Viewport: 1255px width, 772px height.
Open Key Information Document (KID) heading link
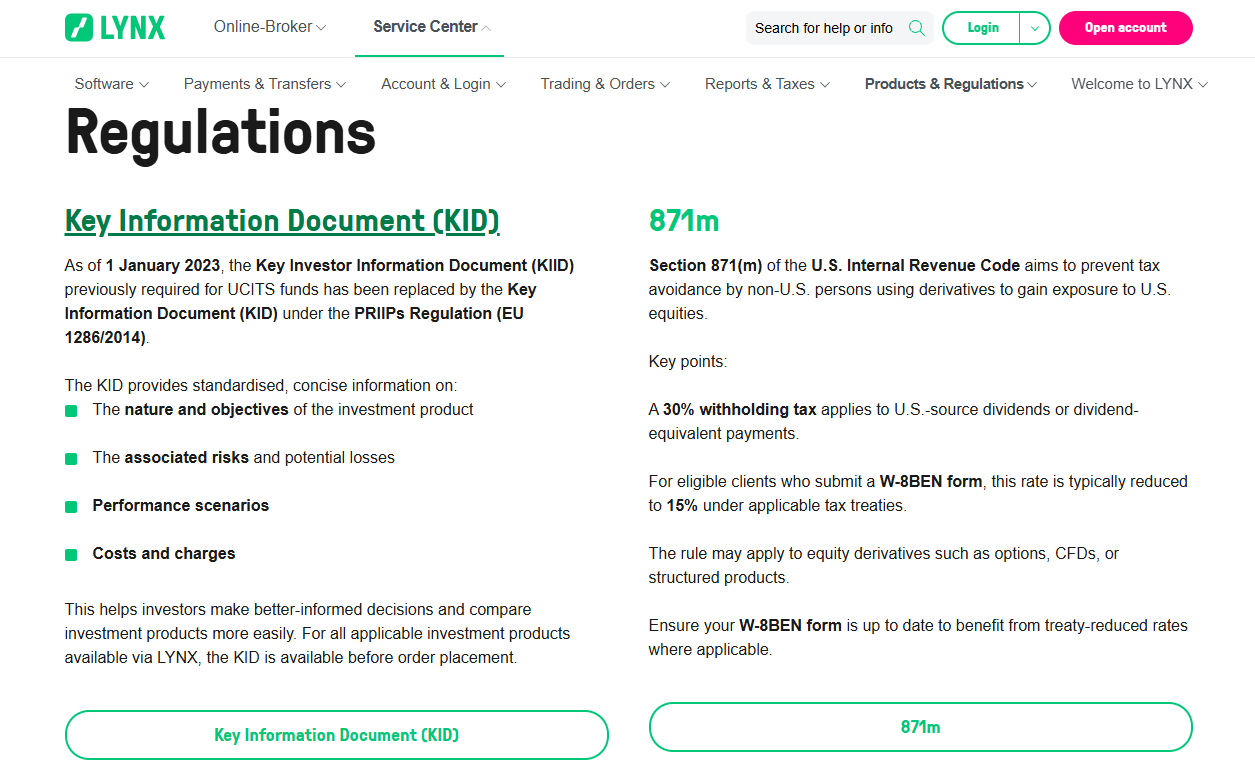click(282, 221)
